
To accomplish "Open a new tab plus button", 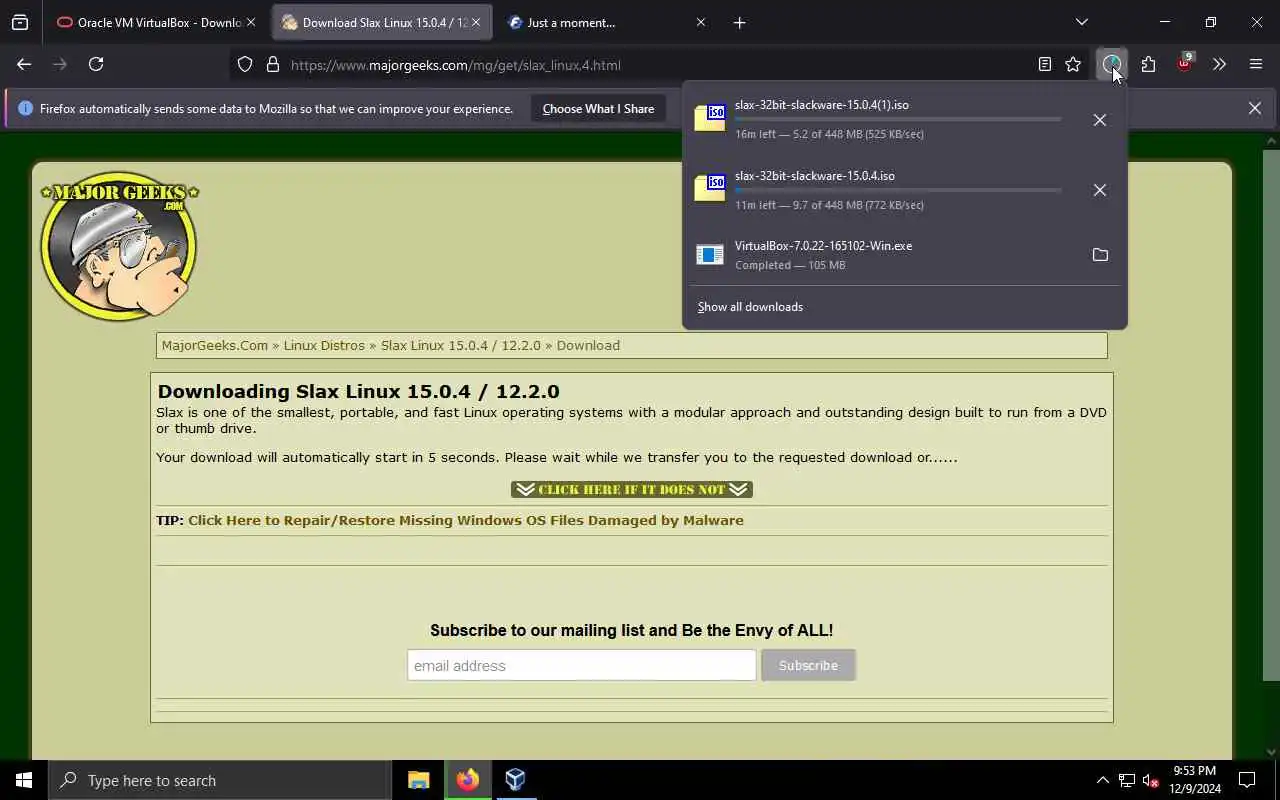I will tap(739, 22).
